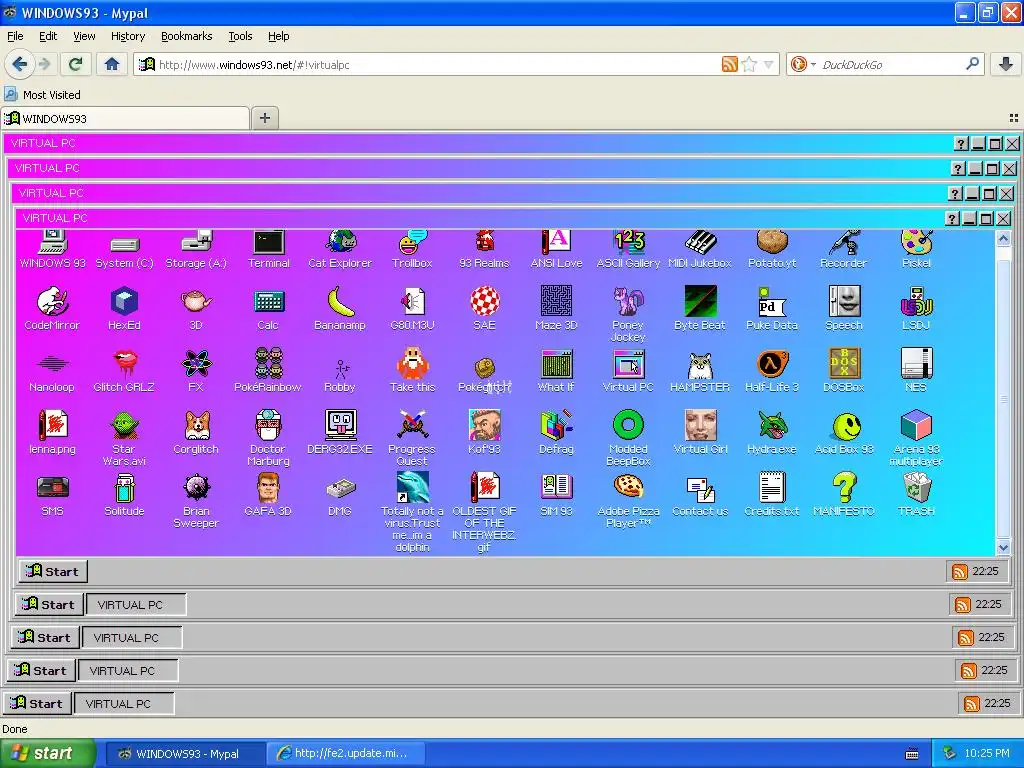Screen dimensions: 1024x768
Task: Reload the current page
Action: point(76,64)
